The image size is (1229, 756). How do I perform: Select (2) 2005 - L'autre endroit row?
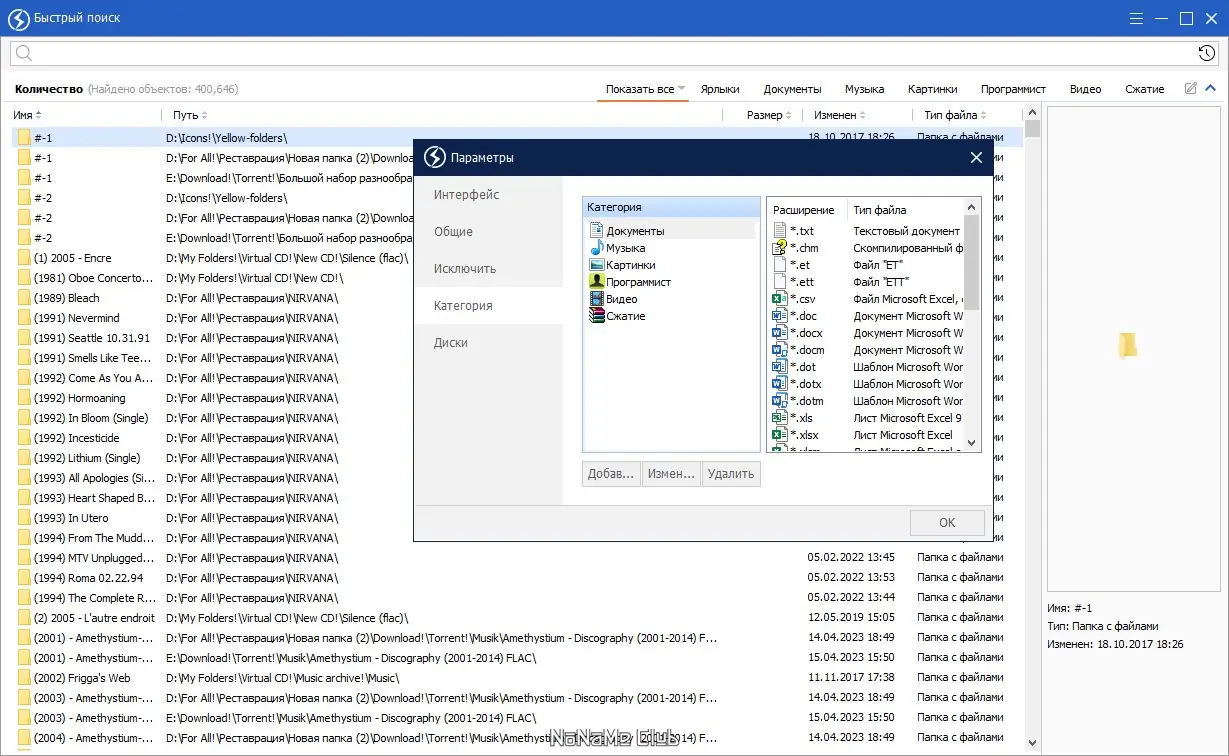pos(517,618)
